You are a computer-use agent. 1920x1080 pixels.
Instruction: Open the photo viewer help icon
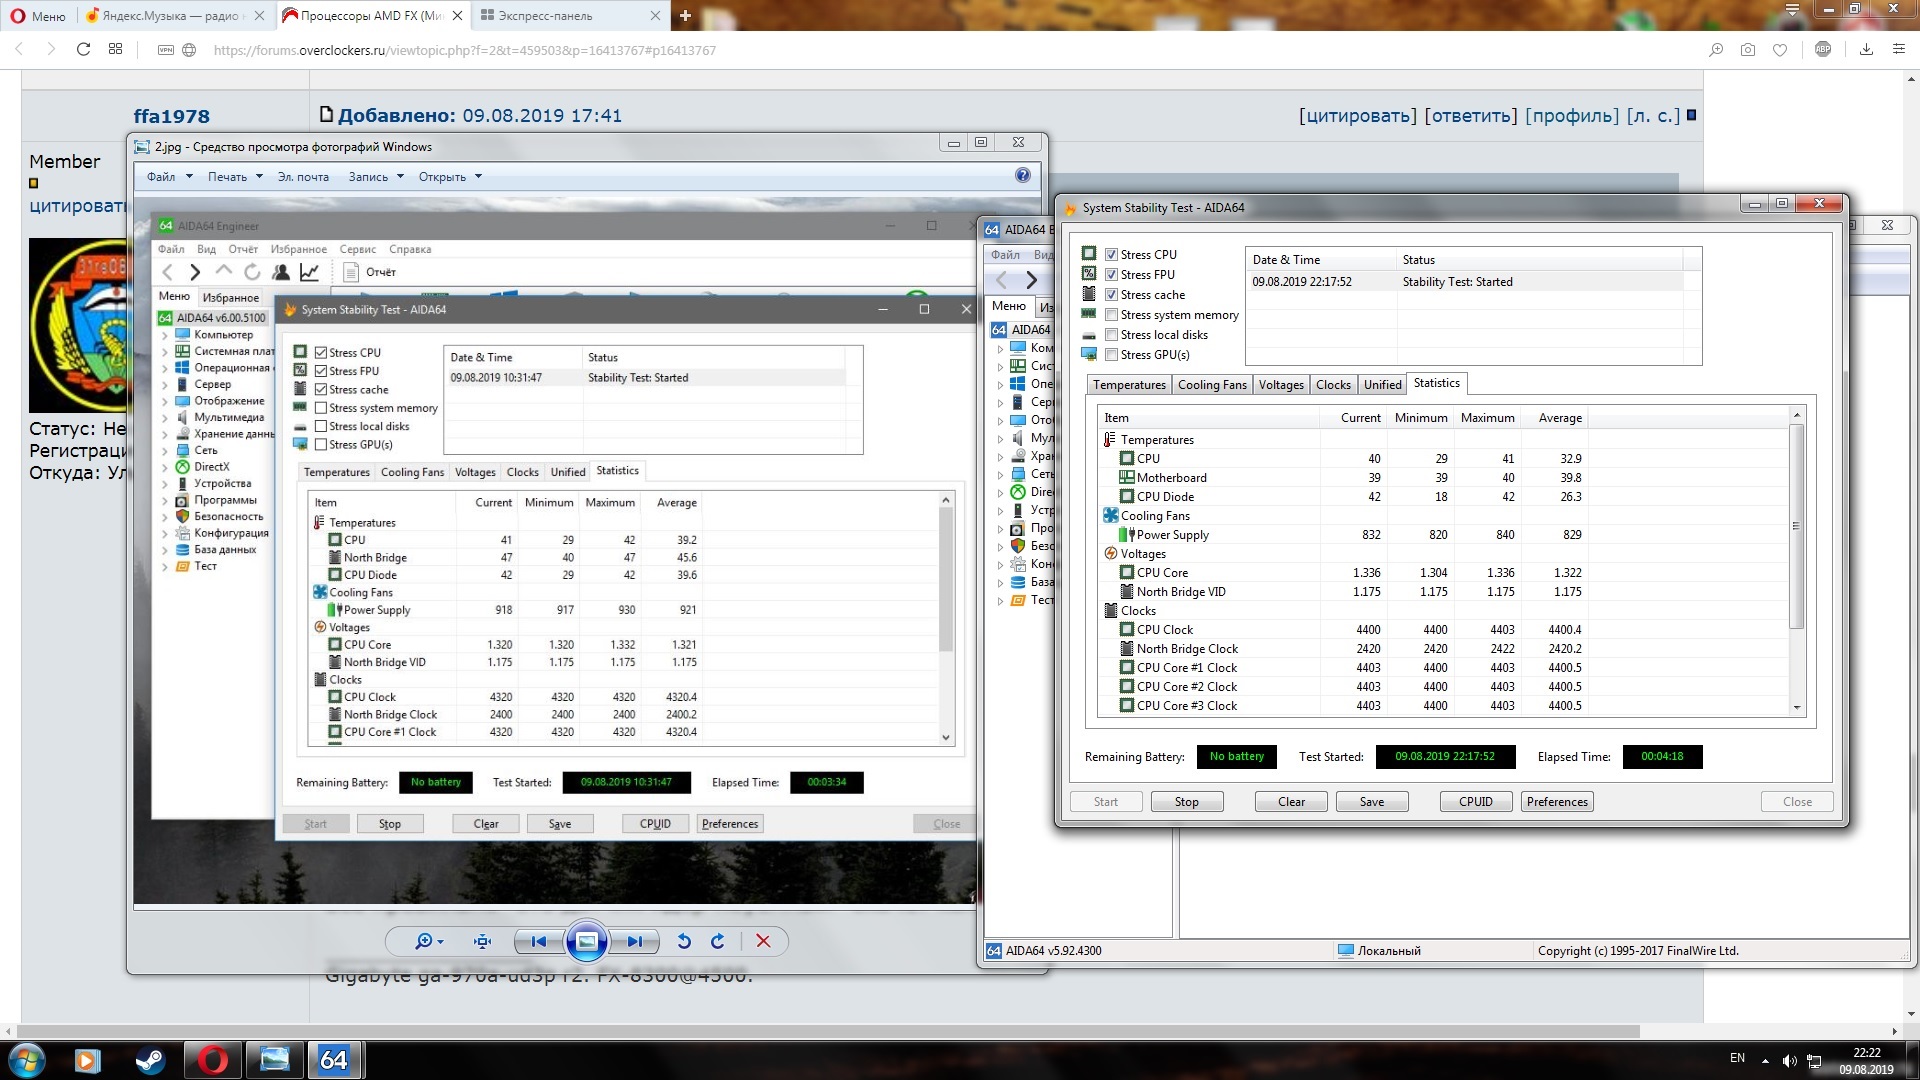(1022, 176)
